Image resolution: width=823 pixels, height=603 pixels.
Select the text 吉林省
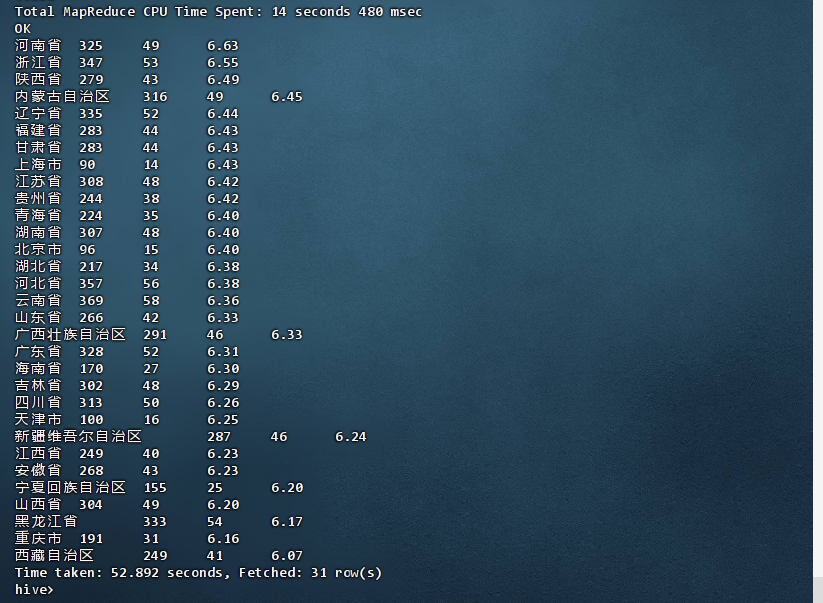[x=38, y=385]
